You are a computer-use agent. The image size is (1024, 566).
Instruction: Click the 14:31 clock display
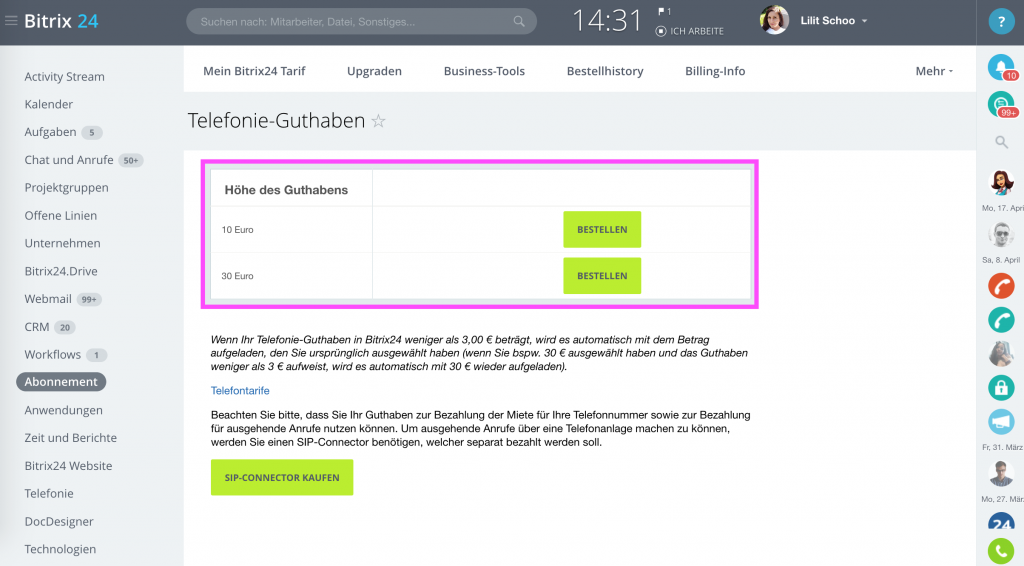[x=607, y=21]
